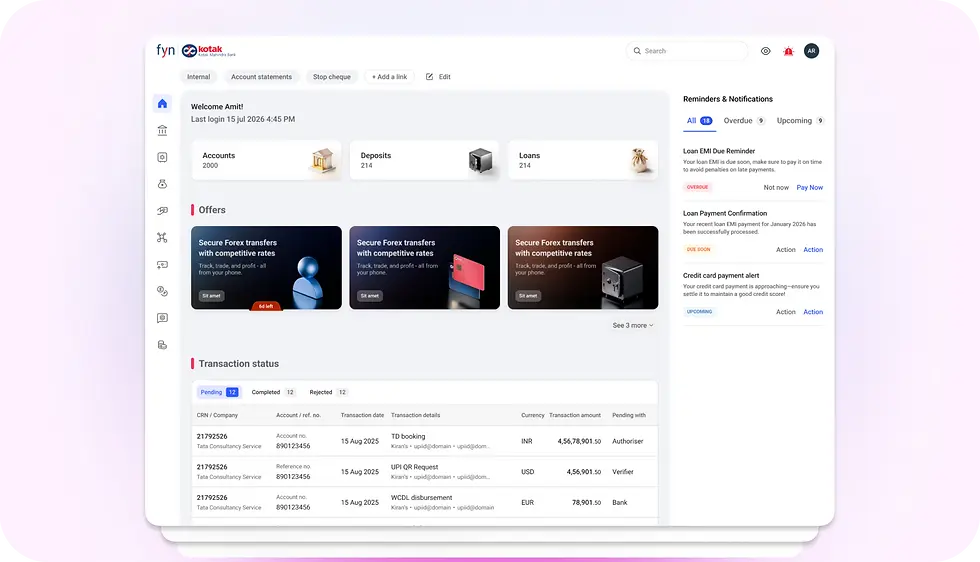The height and width of the screenshot is (562, 980).
Task: Click blue Action on Loan Payment Confirmation
Action: 813,249
